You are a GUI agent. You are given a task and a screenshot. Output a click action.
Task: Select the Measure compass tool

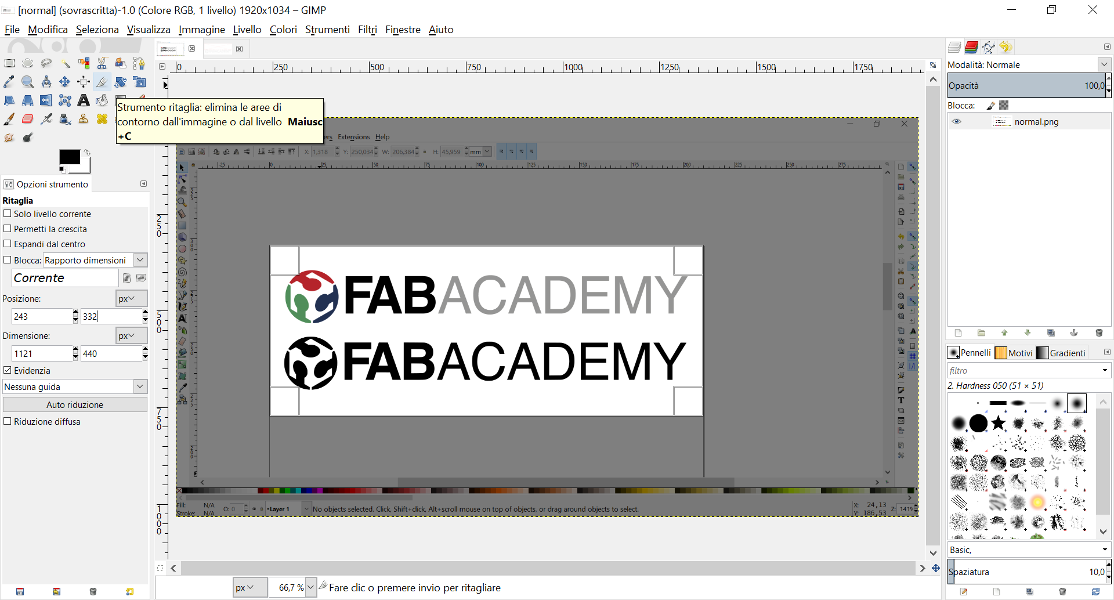(x=46, y=82)
